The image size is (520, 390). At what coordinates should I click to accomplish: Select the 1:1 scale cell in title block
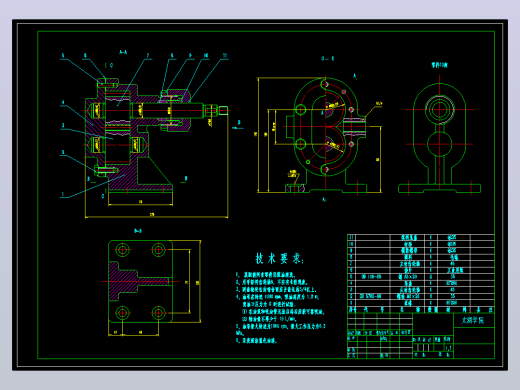(449, 348)
